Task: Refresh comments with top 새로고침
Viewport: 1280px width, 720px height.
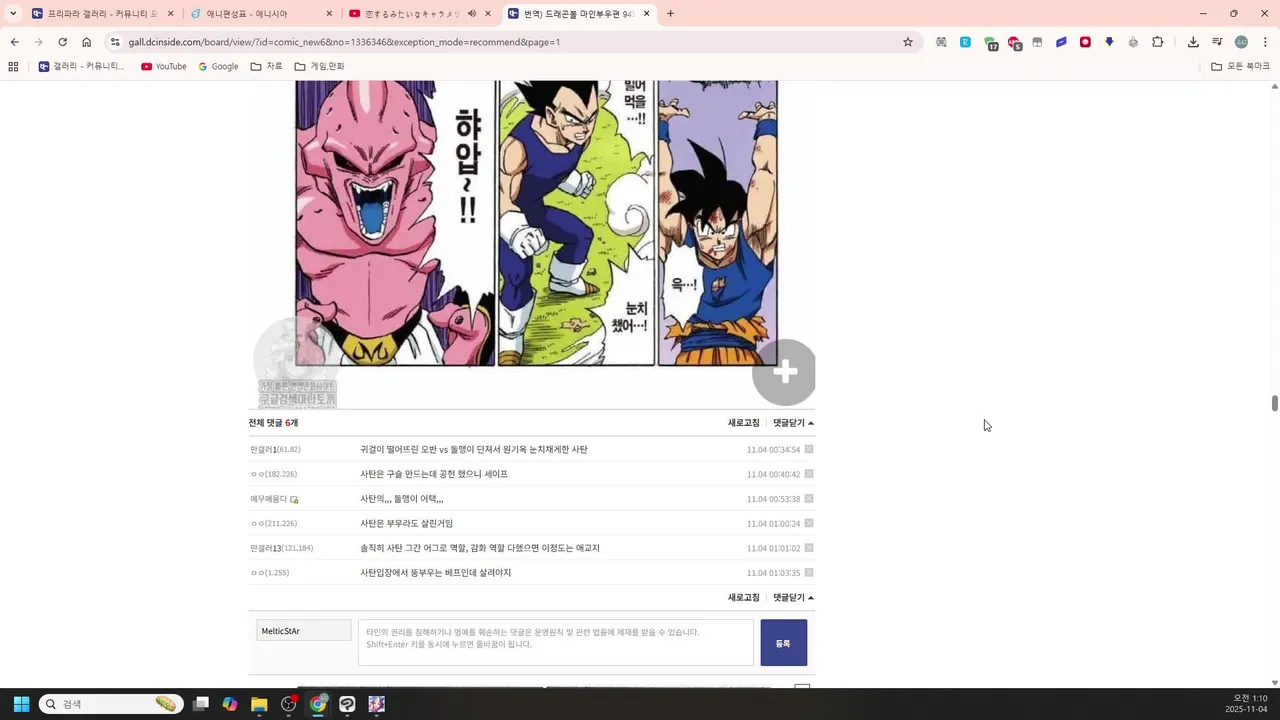Action: pos(743,423)
